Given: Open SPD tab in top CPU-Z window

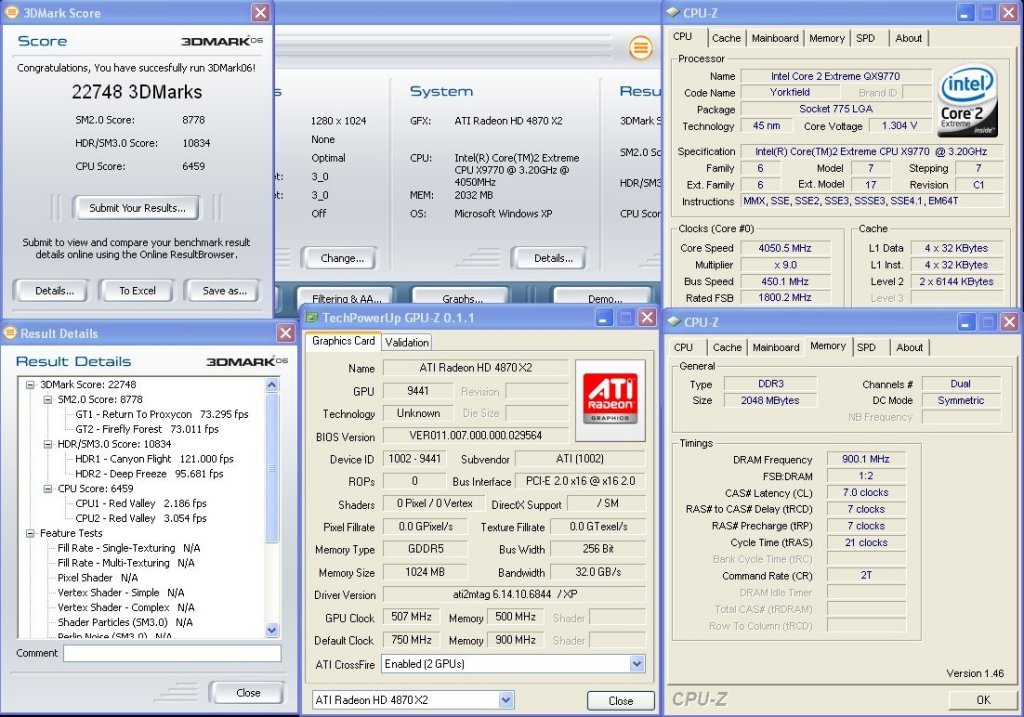Looking at the screenshot, I should coord(865,38).
